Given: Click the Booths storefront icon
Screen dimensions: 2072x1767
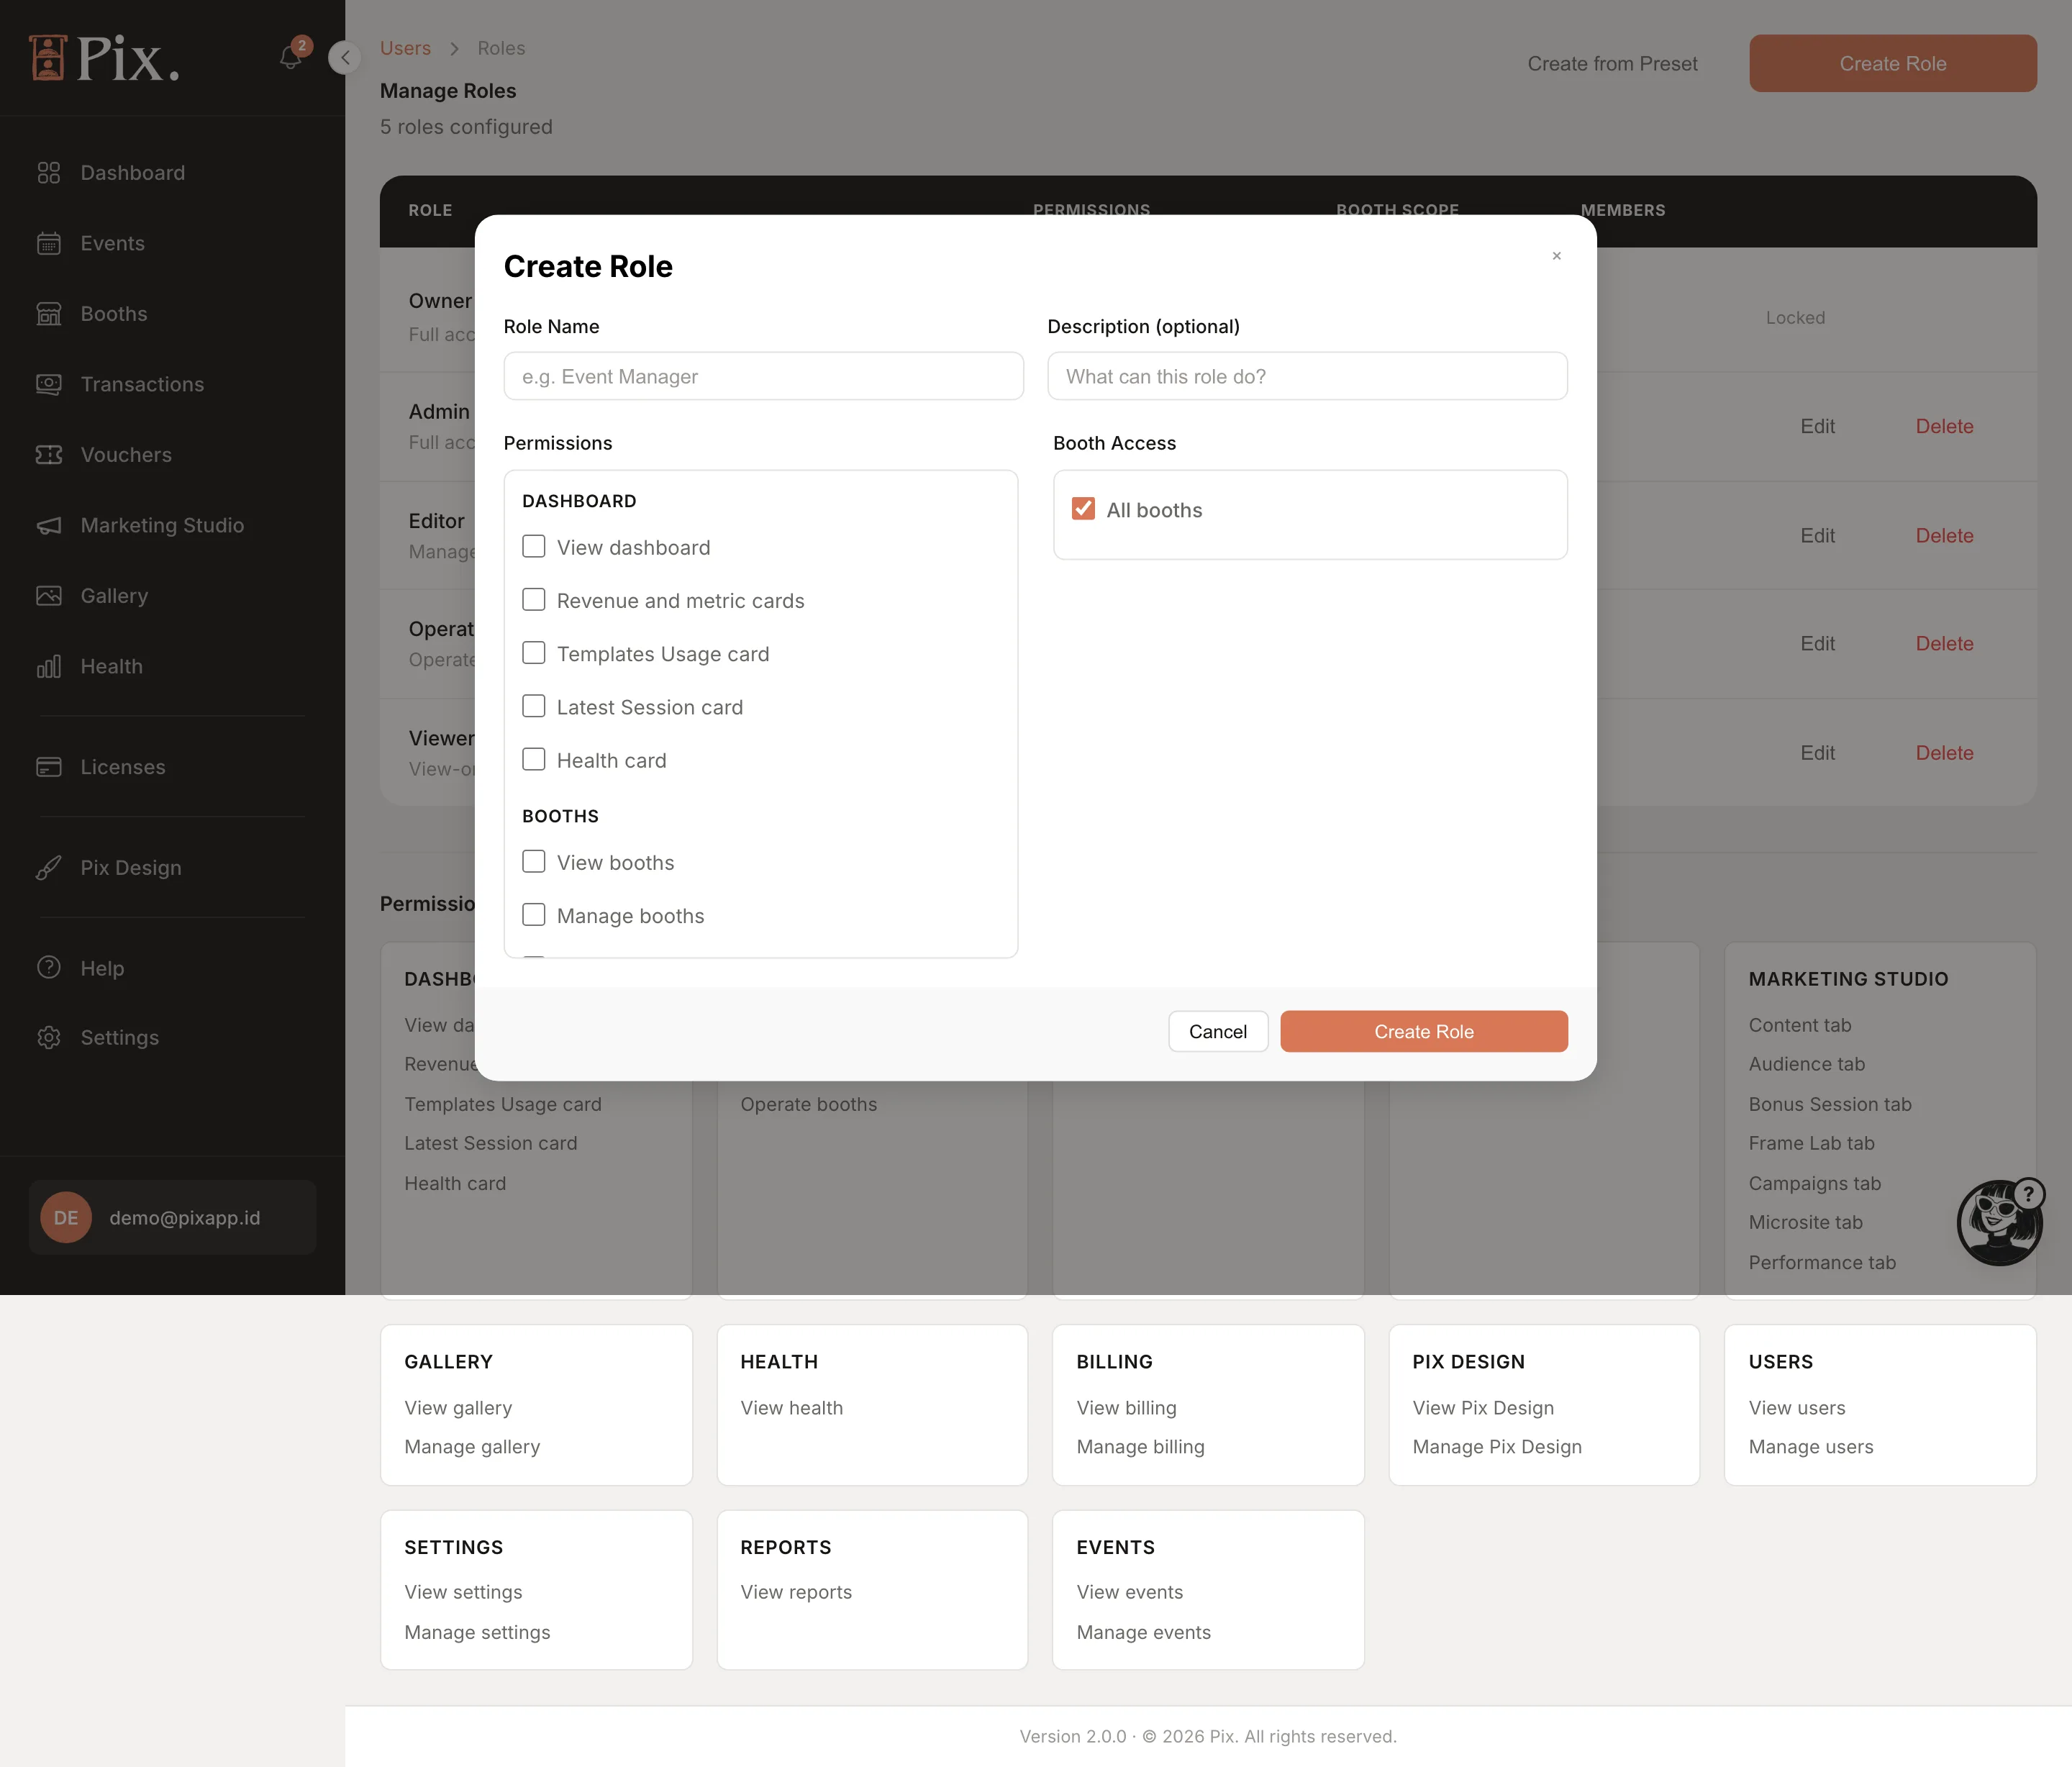Looking at the screenshot, I should [49, 314].
